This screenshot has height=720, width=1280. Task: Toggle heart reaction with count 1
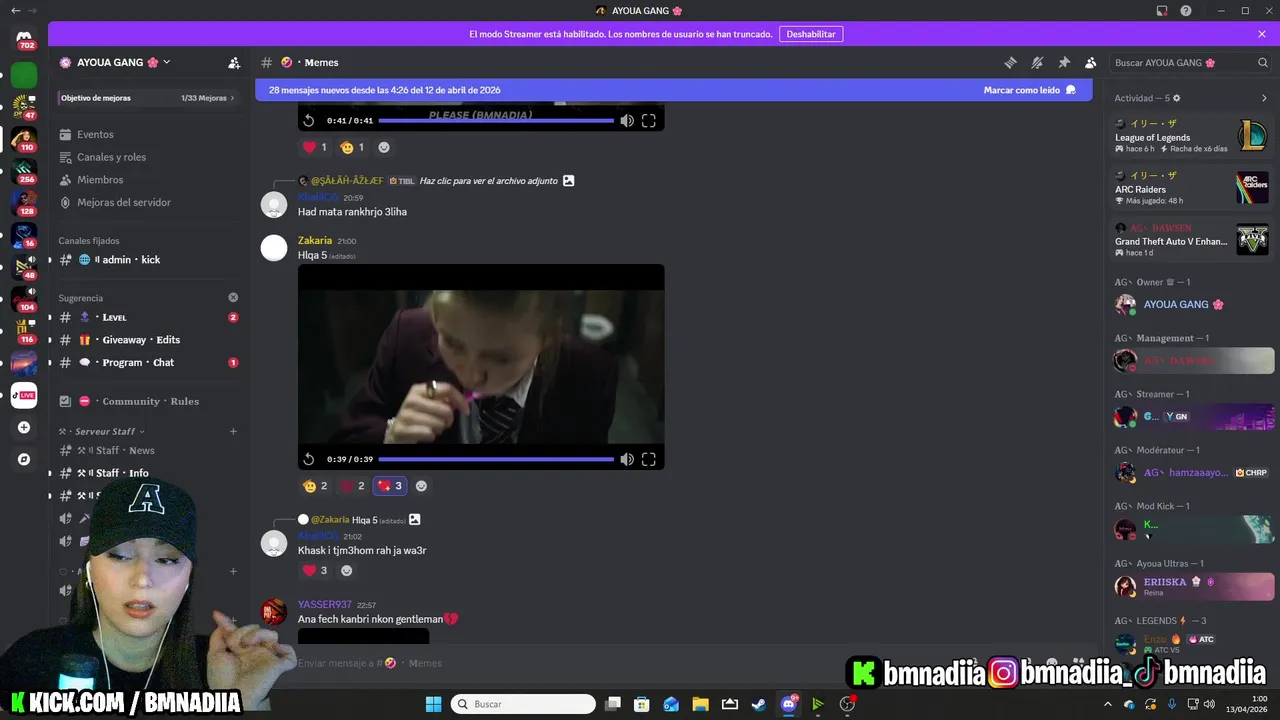tap(315, 147)
